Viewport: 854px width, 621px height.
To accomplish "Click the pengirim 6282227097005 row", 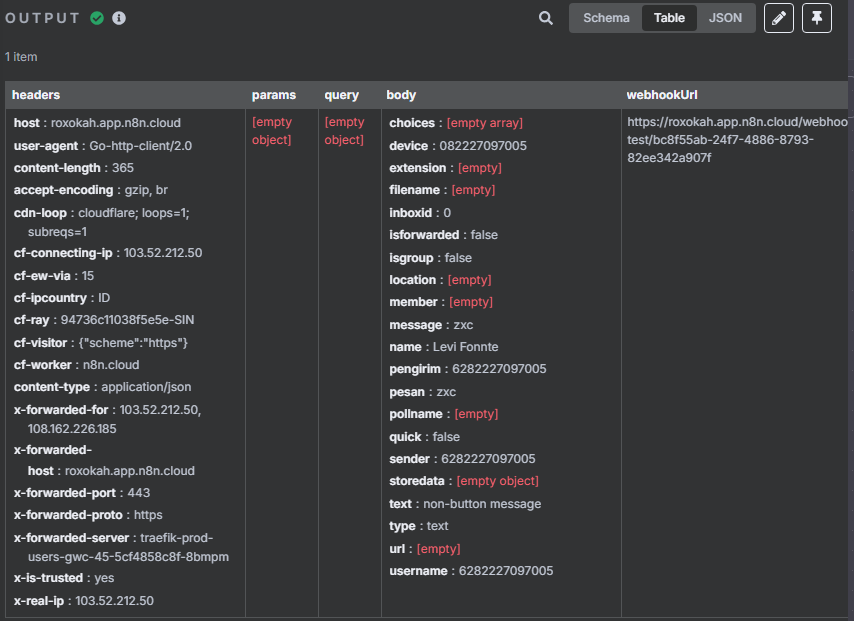I will tap(468, 369).
